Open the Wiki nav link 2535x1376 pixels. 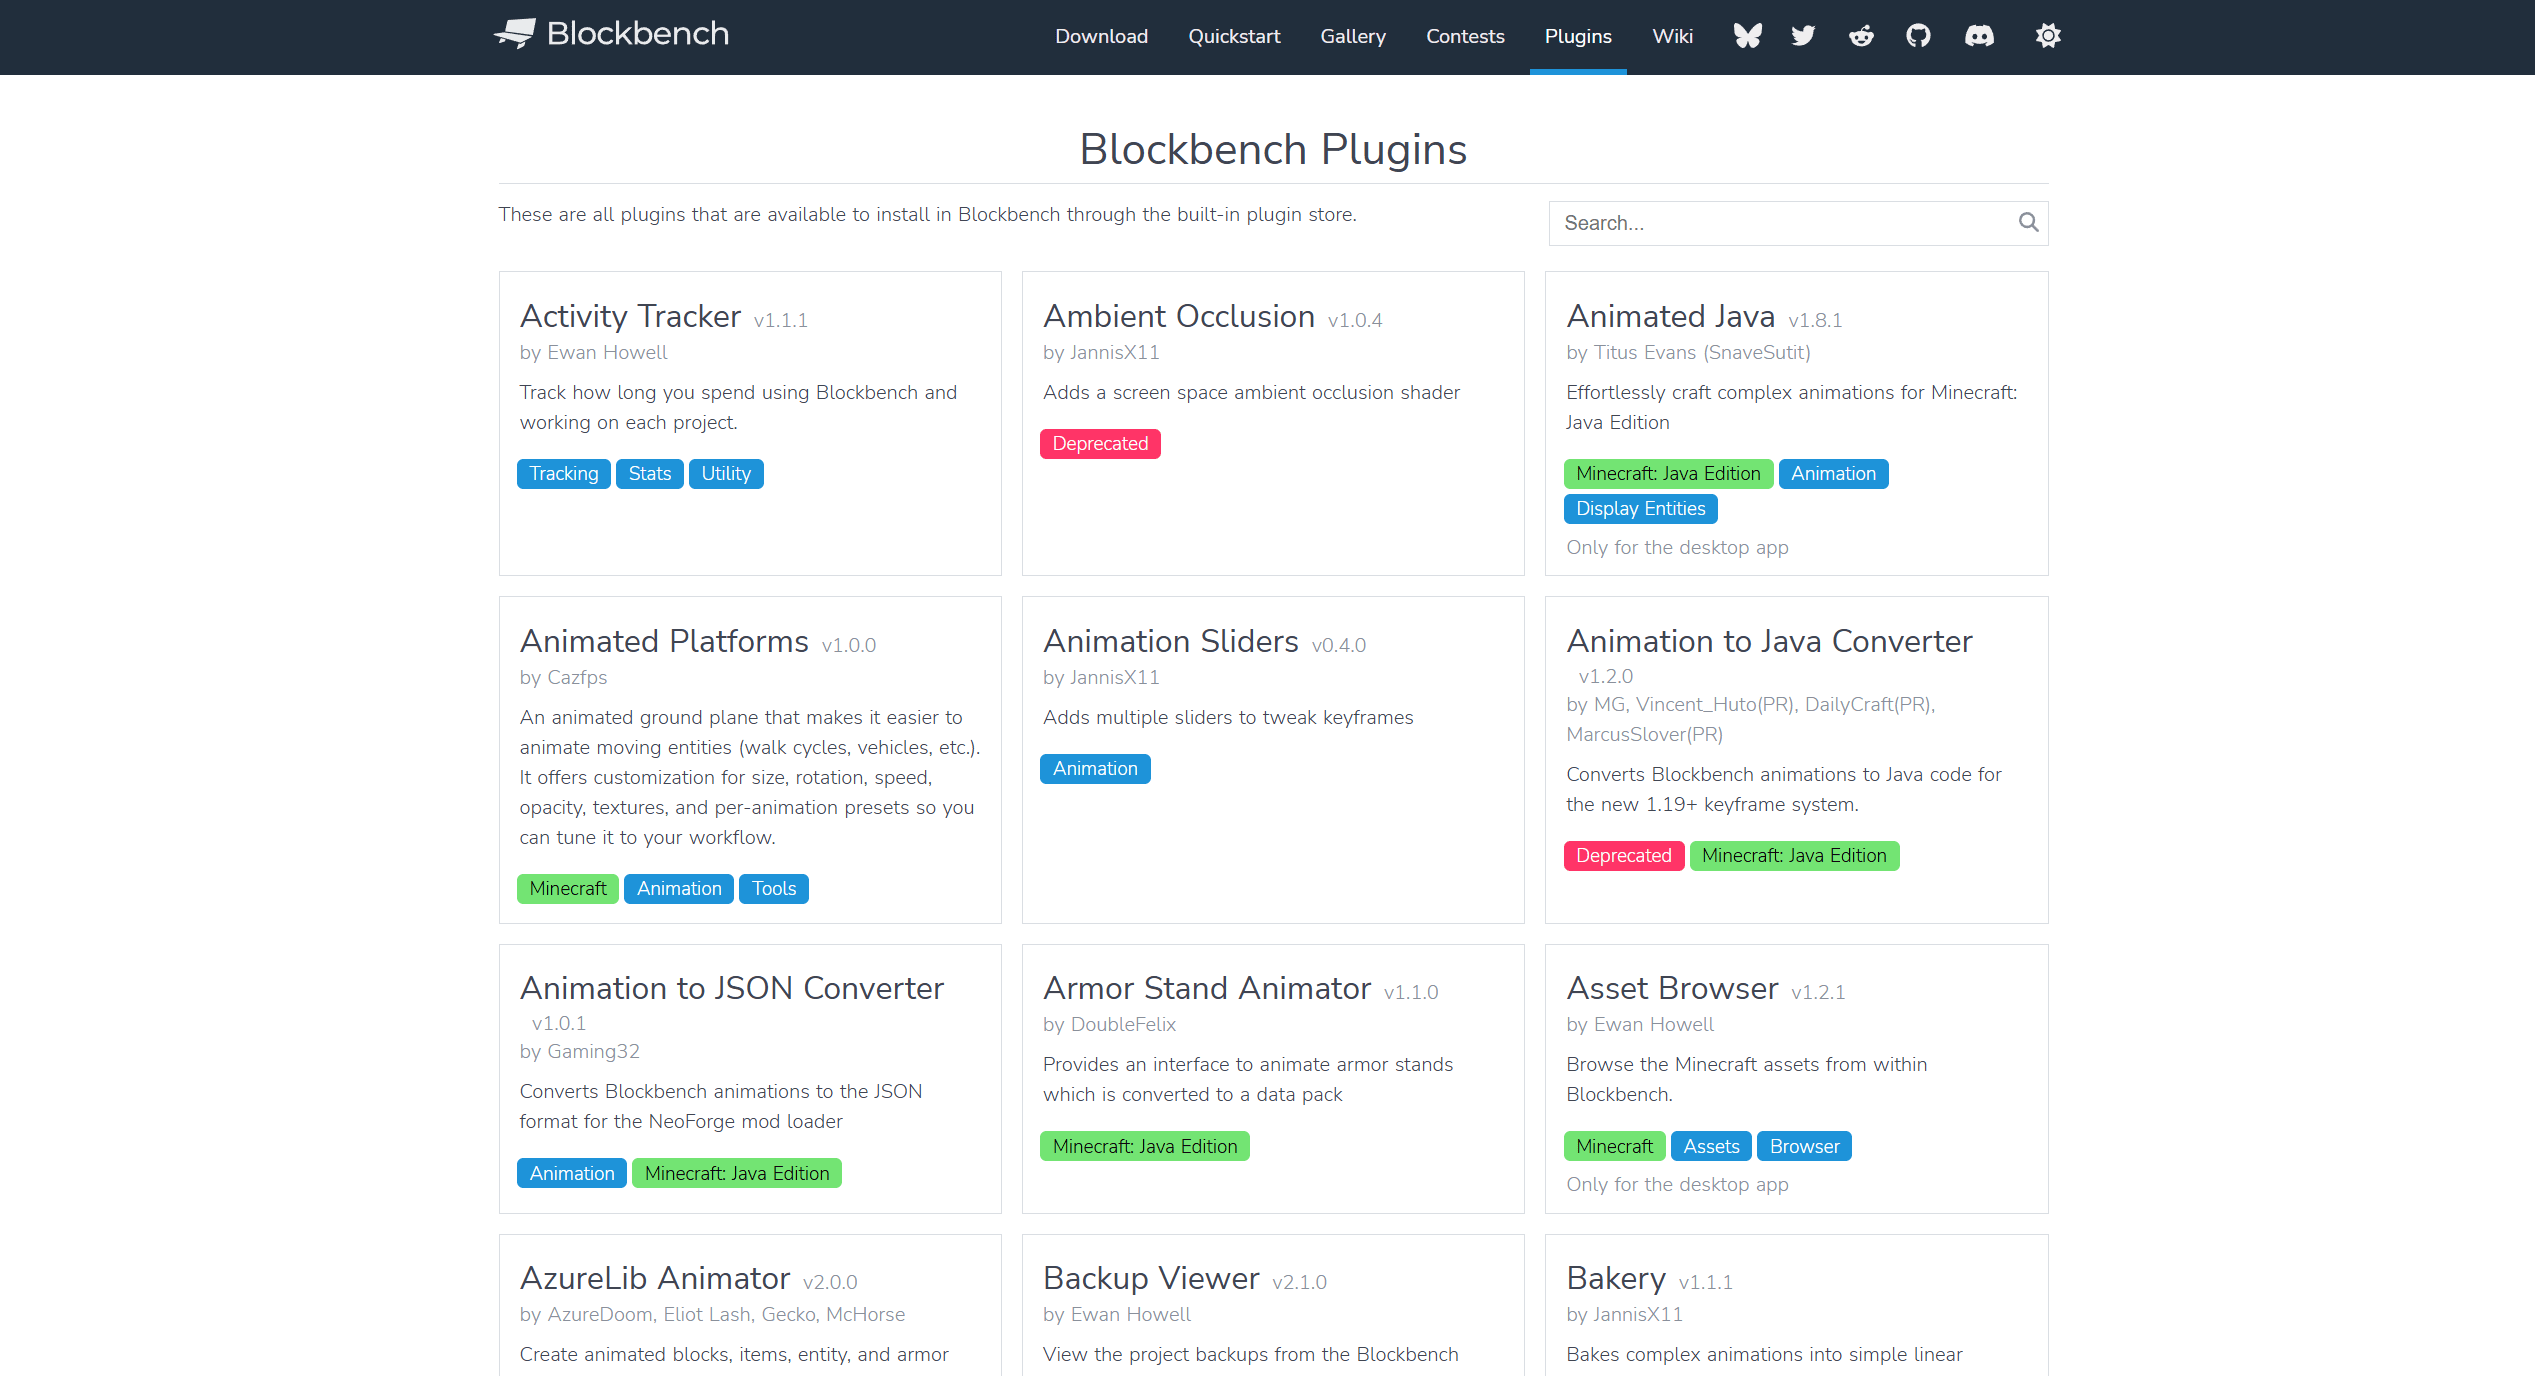coord(1672,36)
